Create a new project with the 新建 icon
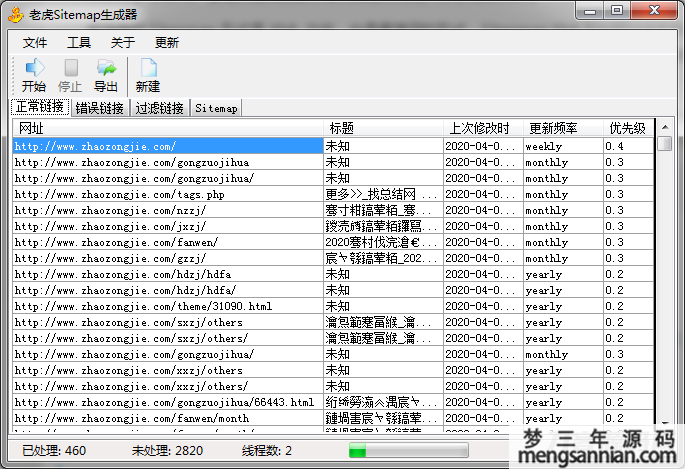Viewport: 685px width, 469px height. (x=148, y=76)
